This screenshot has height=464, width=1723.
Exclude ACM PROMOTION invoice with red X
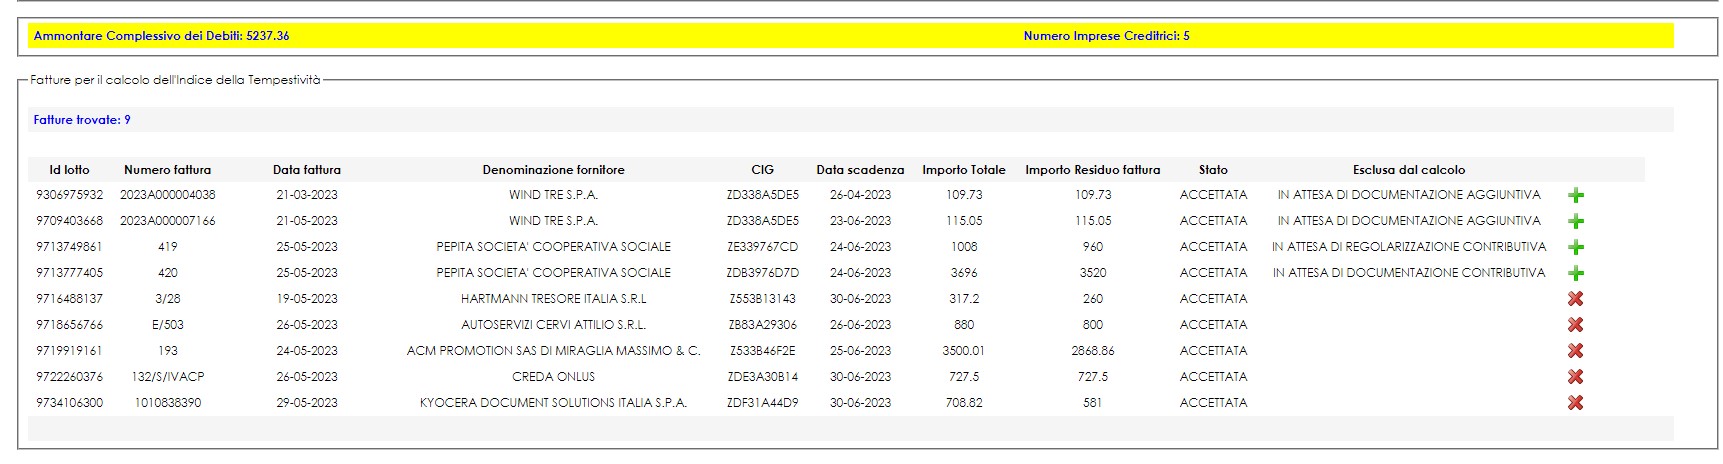1575,351
